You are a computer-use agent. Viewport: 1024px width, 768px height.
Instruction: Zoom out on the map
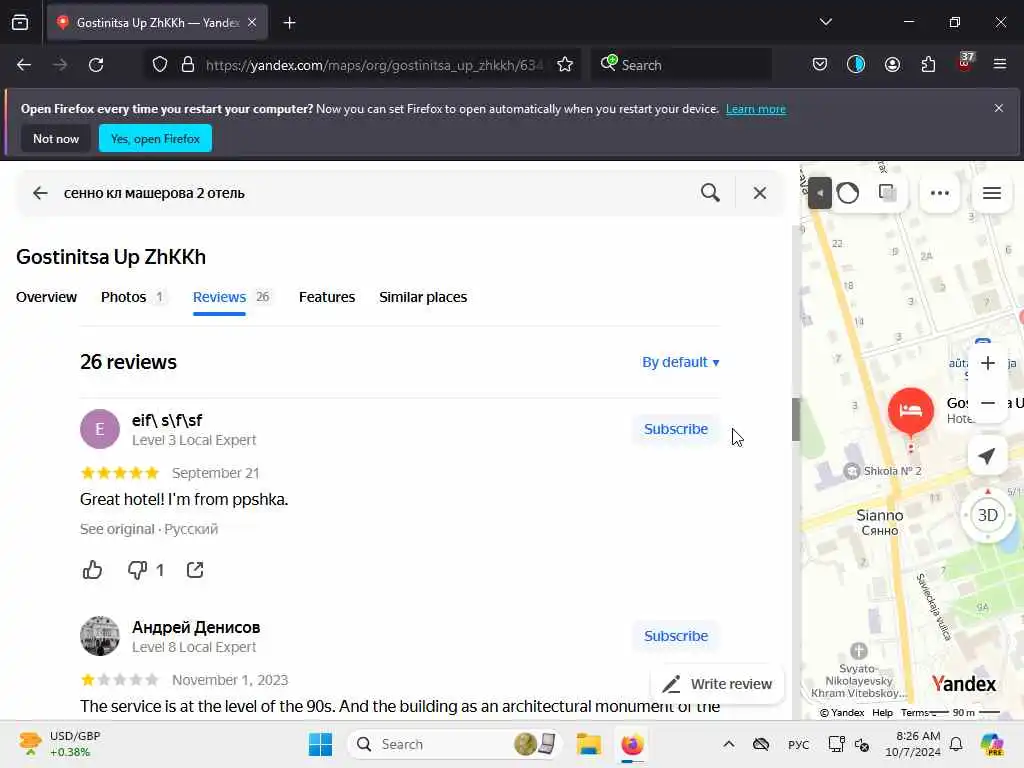[987, 403]
